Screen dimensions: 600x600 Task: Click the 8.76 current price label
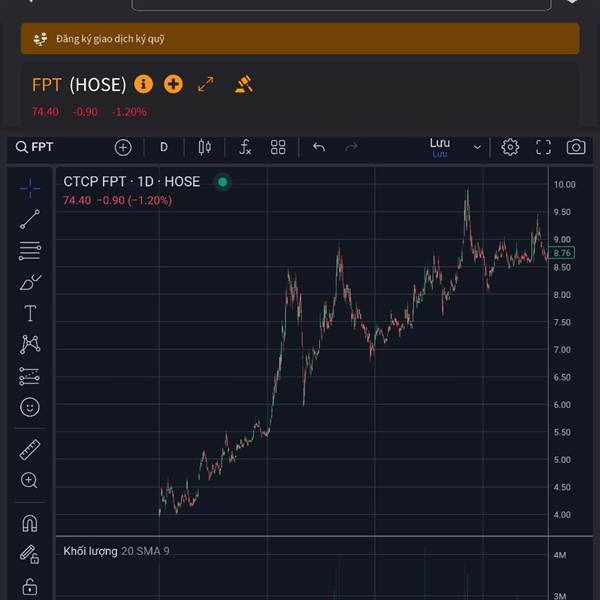click(562, 253)
